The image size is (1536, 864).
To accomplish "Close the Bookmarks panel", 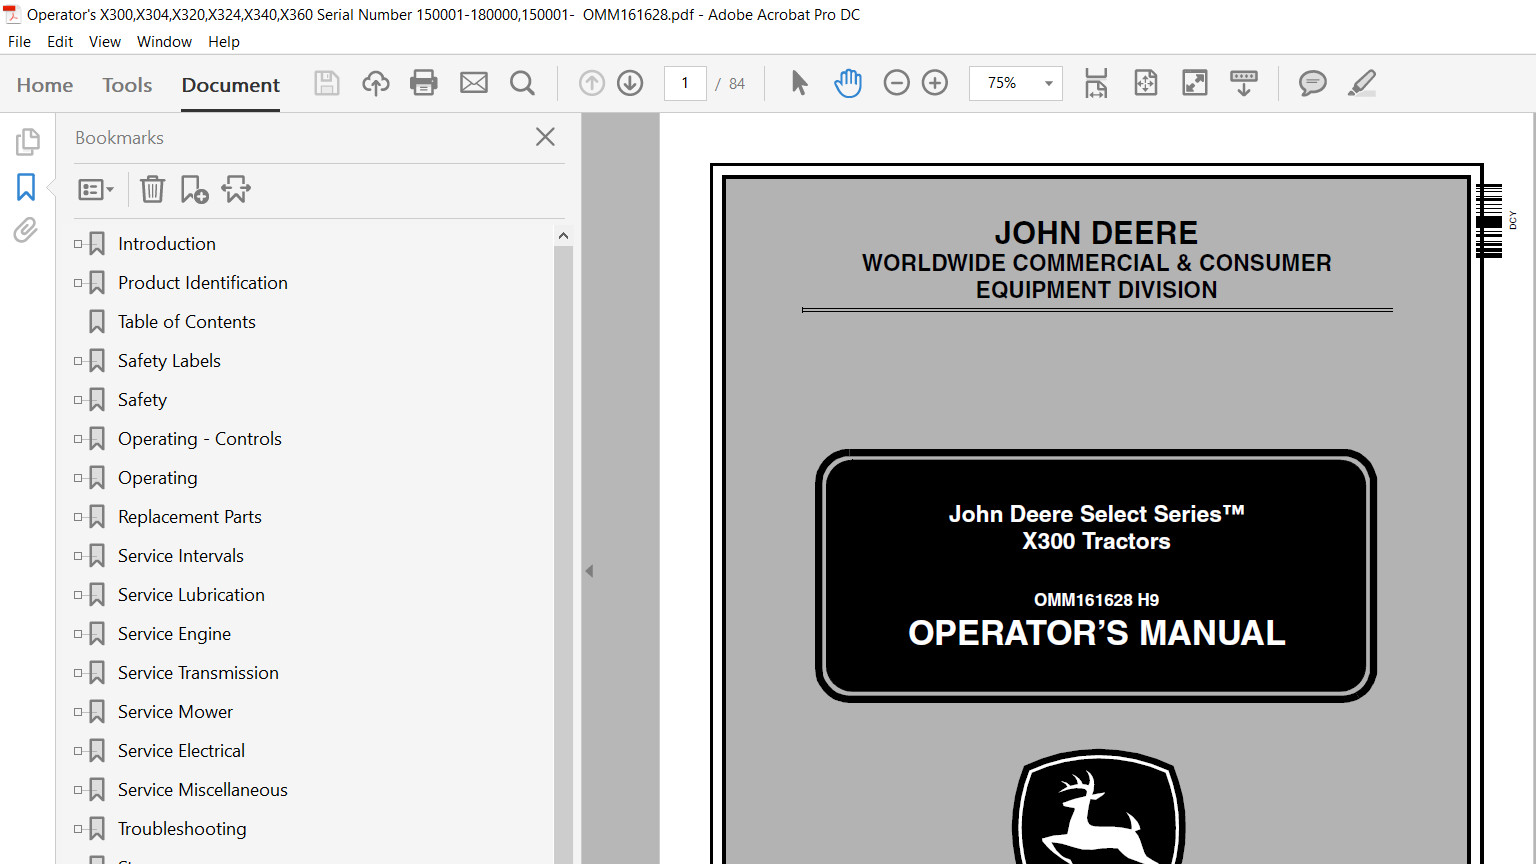I will 545,137.
